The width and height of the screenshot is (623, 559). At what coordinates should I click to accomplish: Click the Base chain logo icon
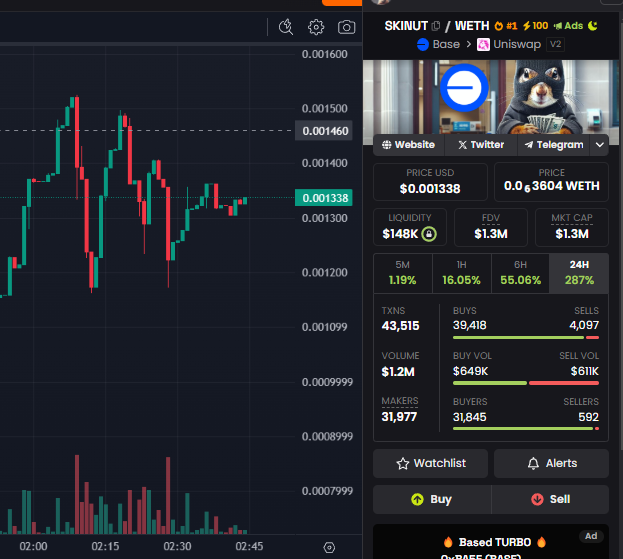[423, 44]
